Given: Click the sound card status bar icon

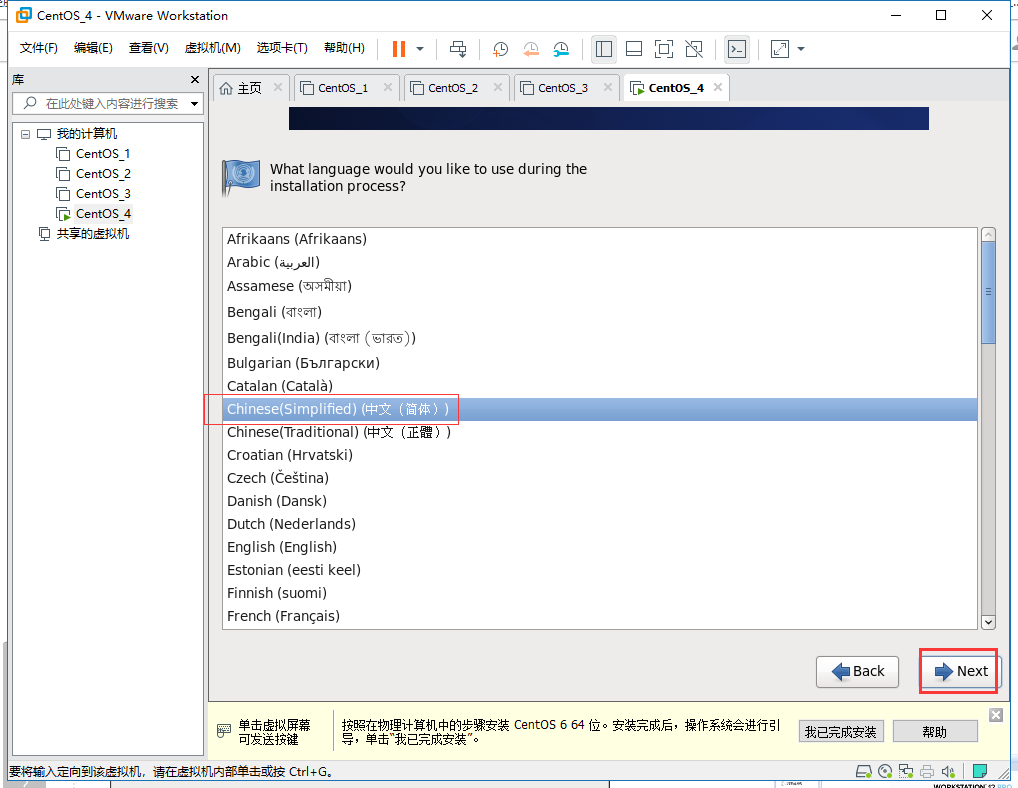Looking at the screenshot, I should [x=948, y=771].
